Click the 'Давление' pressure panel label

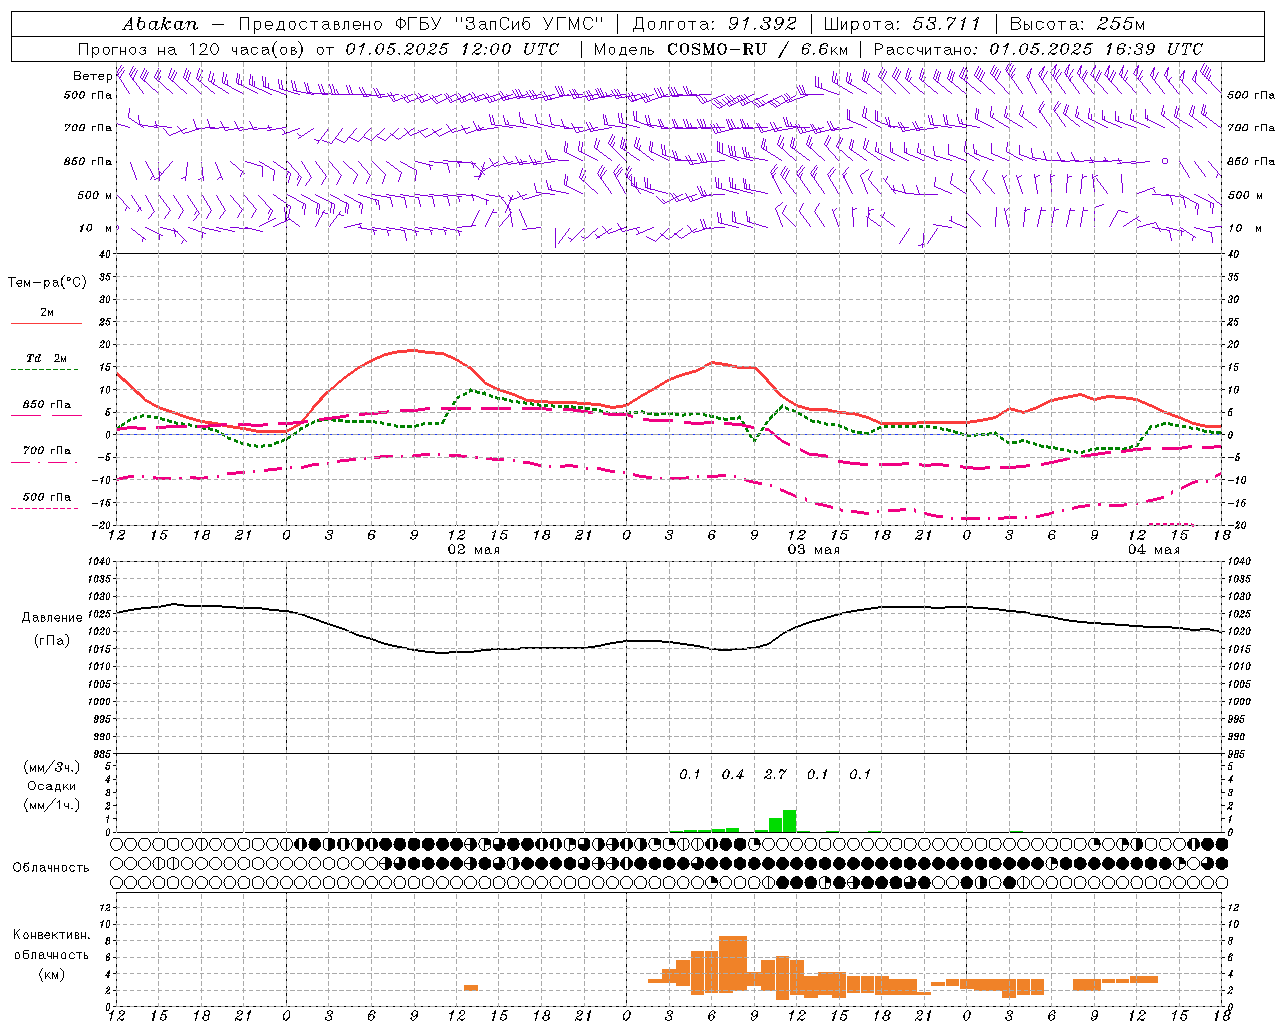click(x=52, y=618)
